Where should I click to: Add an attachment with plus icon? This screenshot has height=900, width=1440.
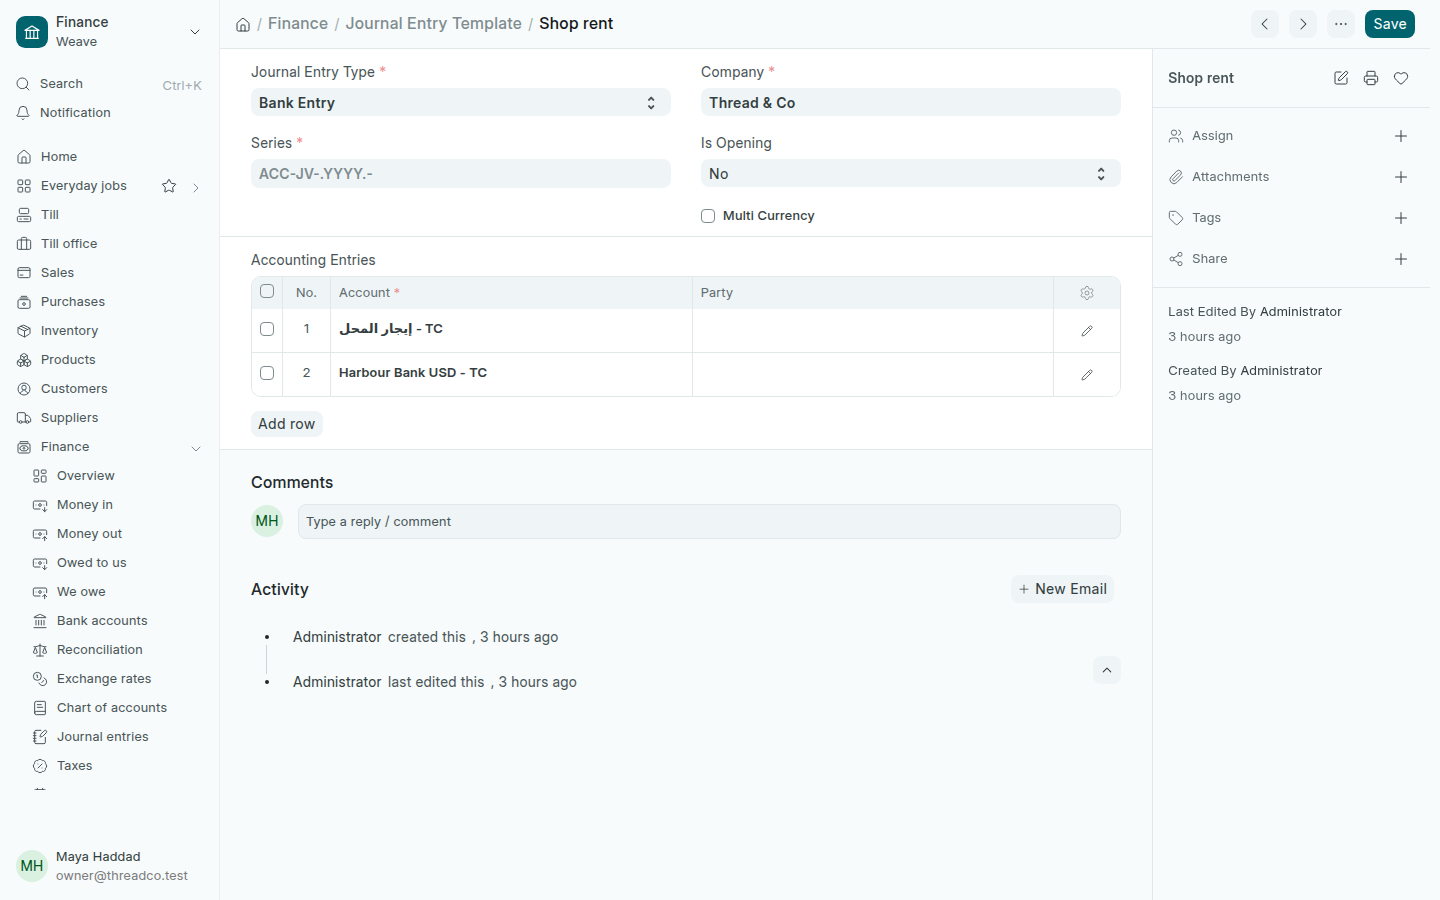pyautogui.click(x=1401, y=177)
